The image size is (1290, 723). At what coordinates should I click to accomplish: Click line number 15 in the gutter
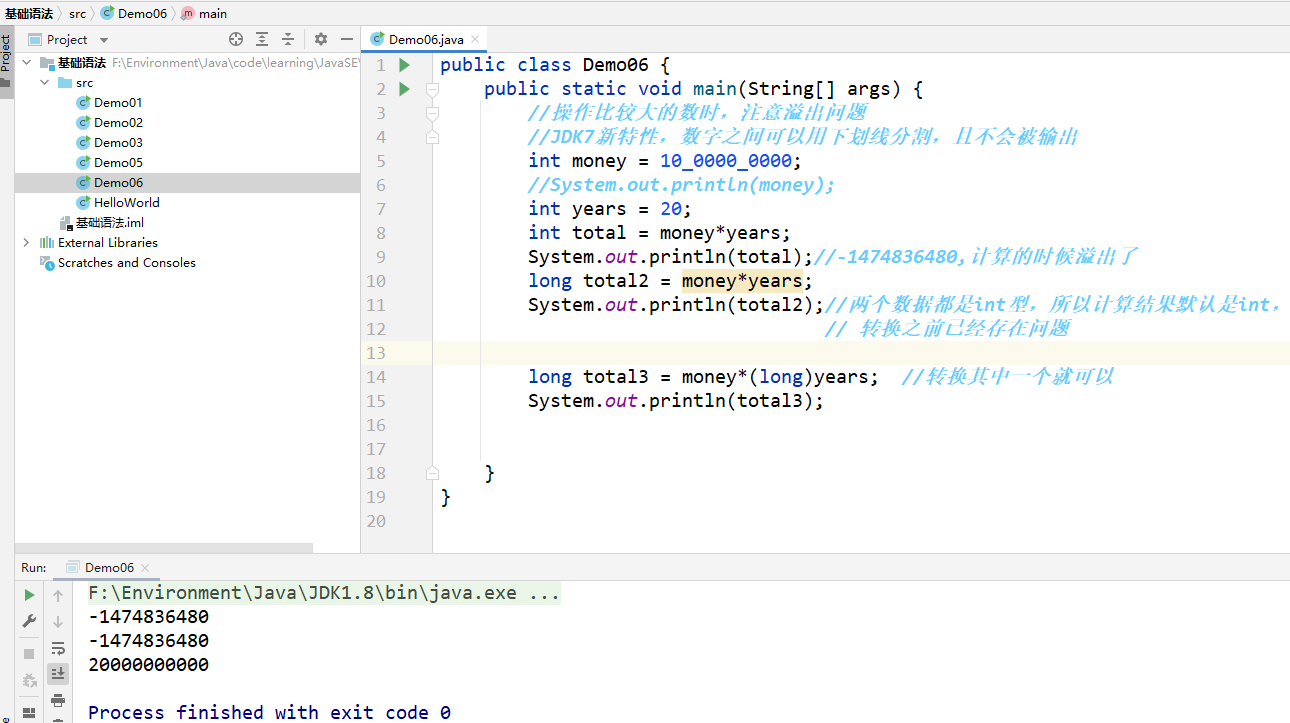click(375, 401)
